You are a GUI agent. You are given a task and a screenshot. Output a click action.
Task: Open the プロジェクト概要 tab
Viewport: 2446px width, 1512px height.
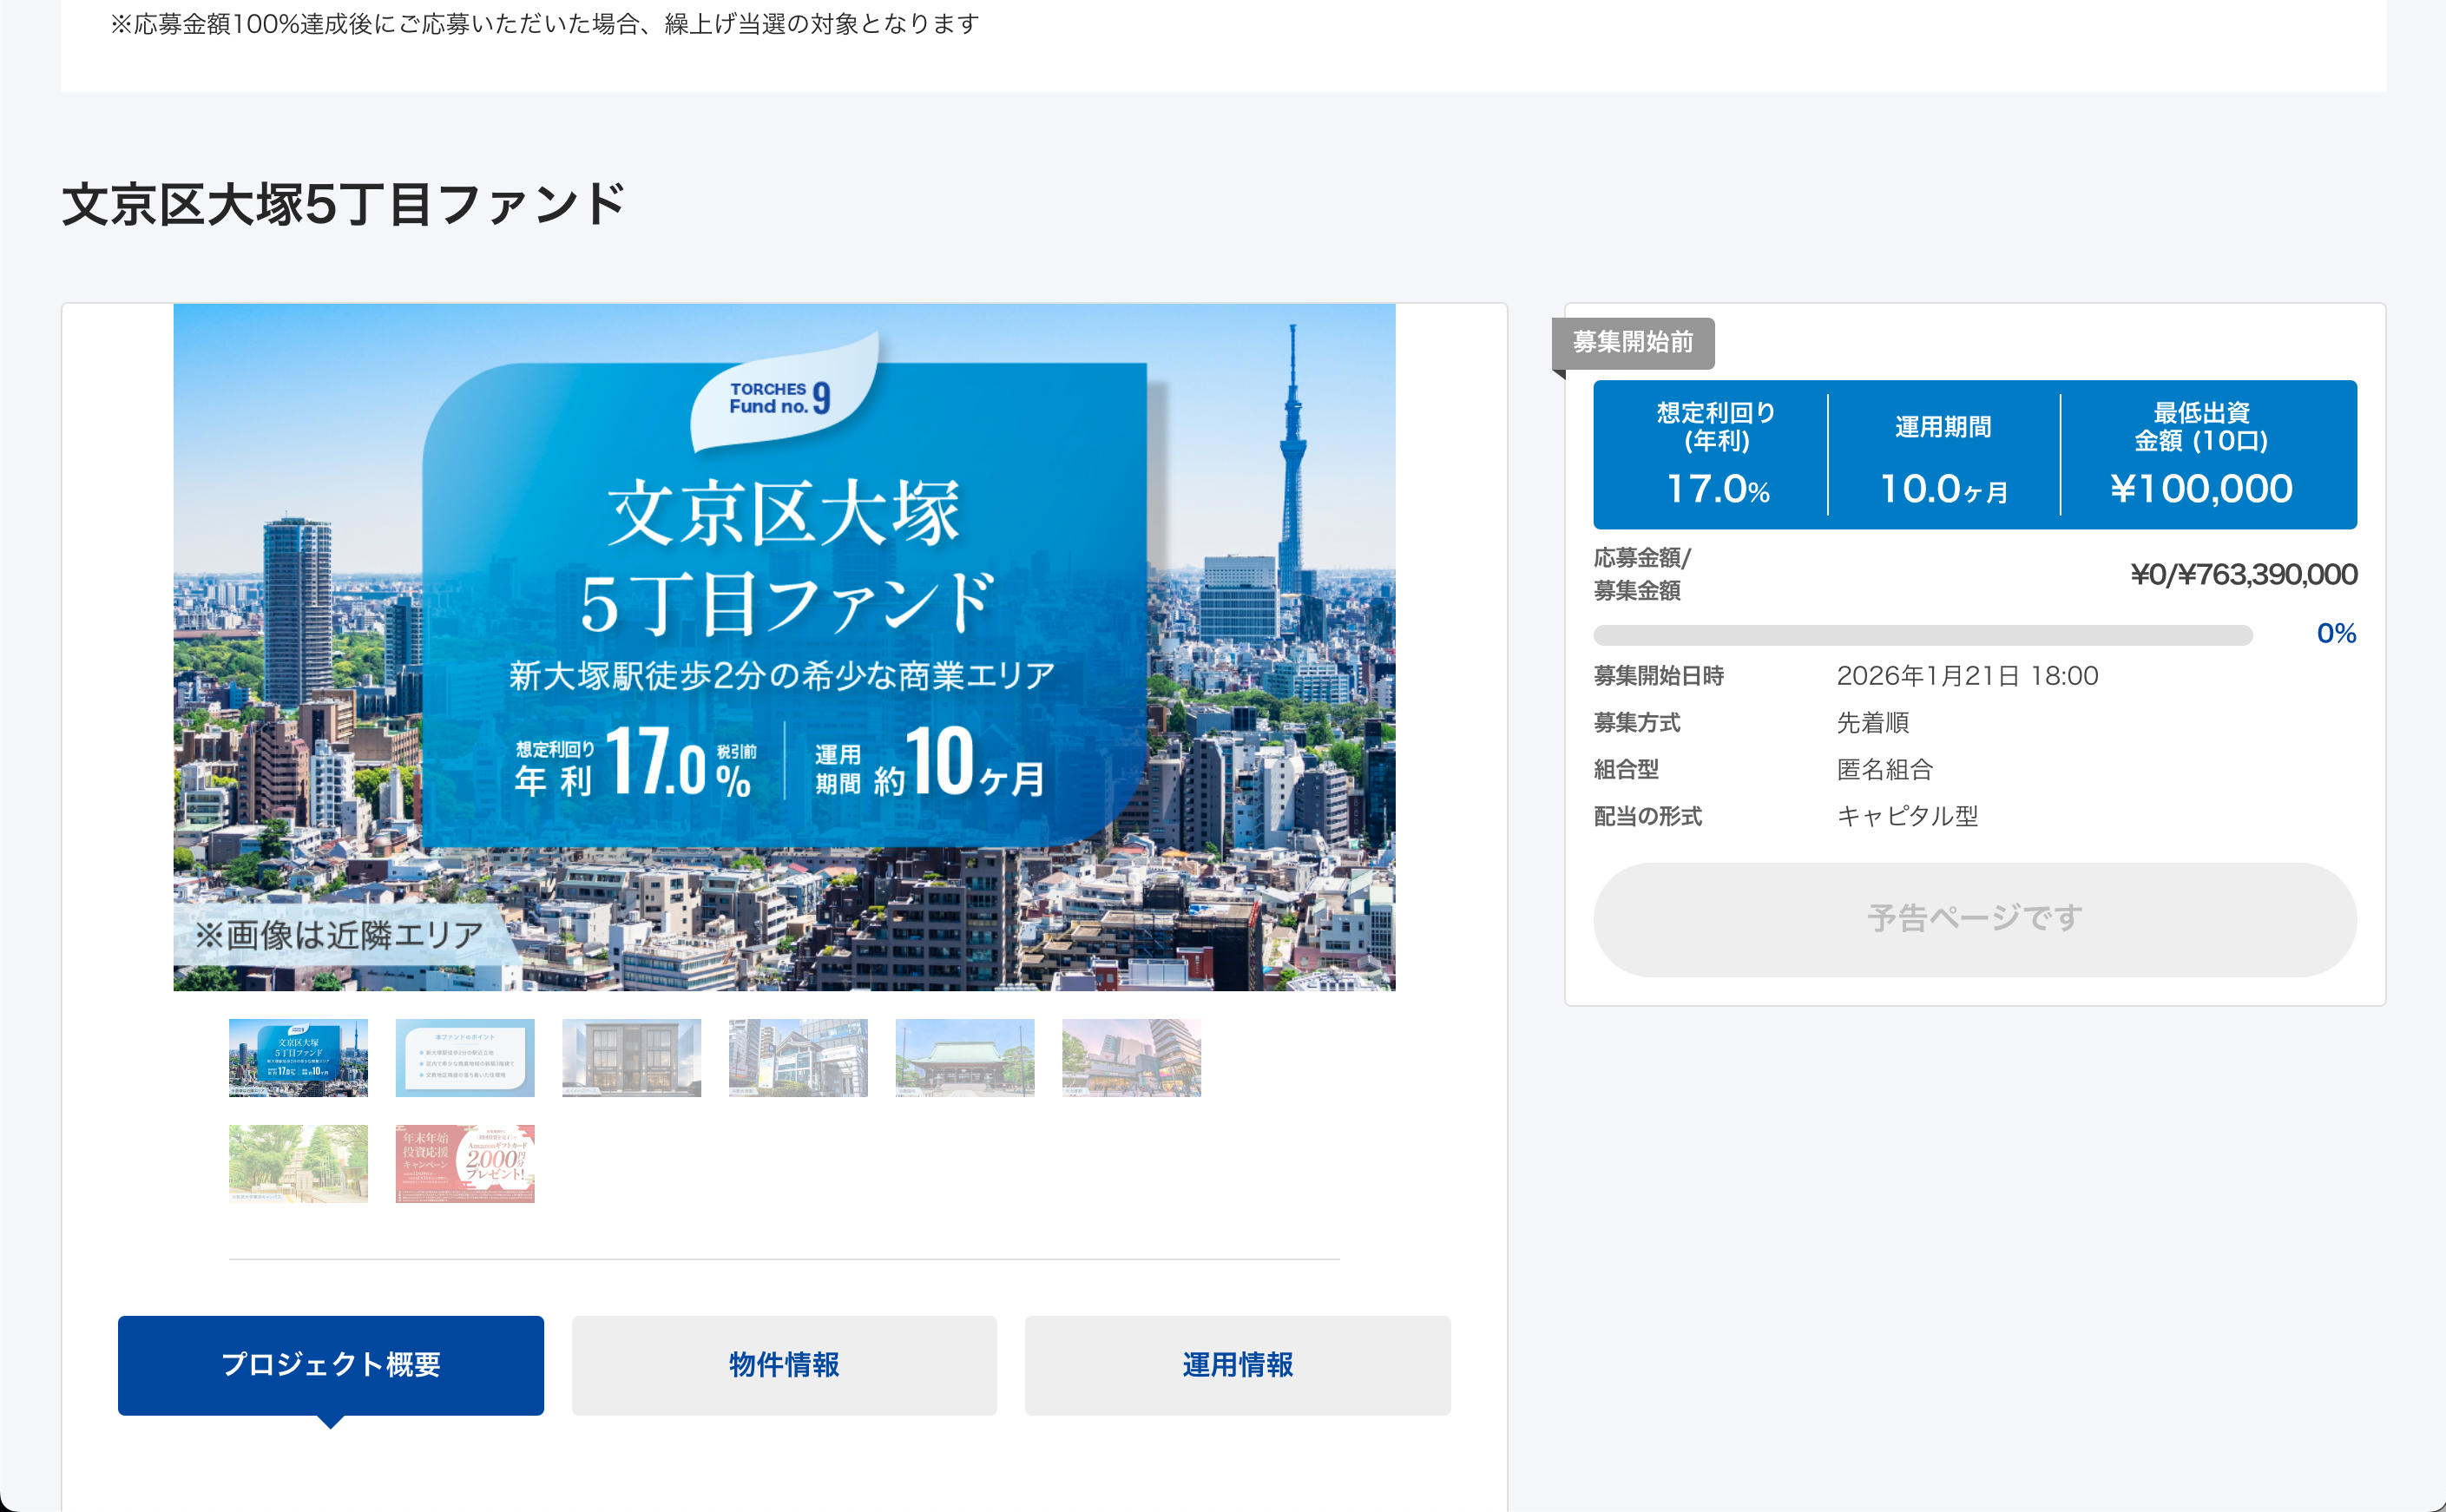330,1364
